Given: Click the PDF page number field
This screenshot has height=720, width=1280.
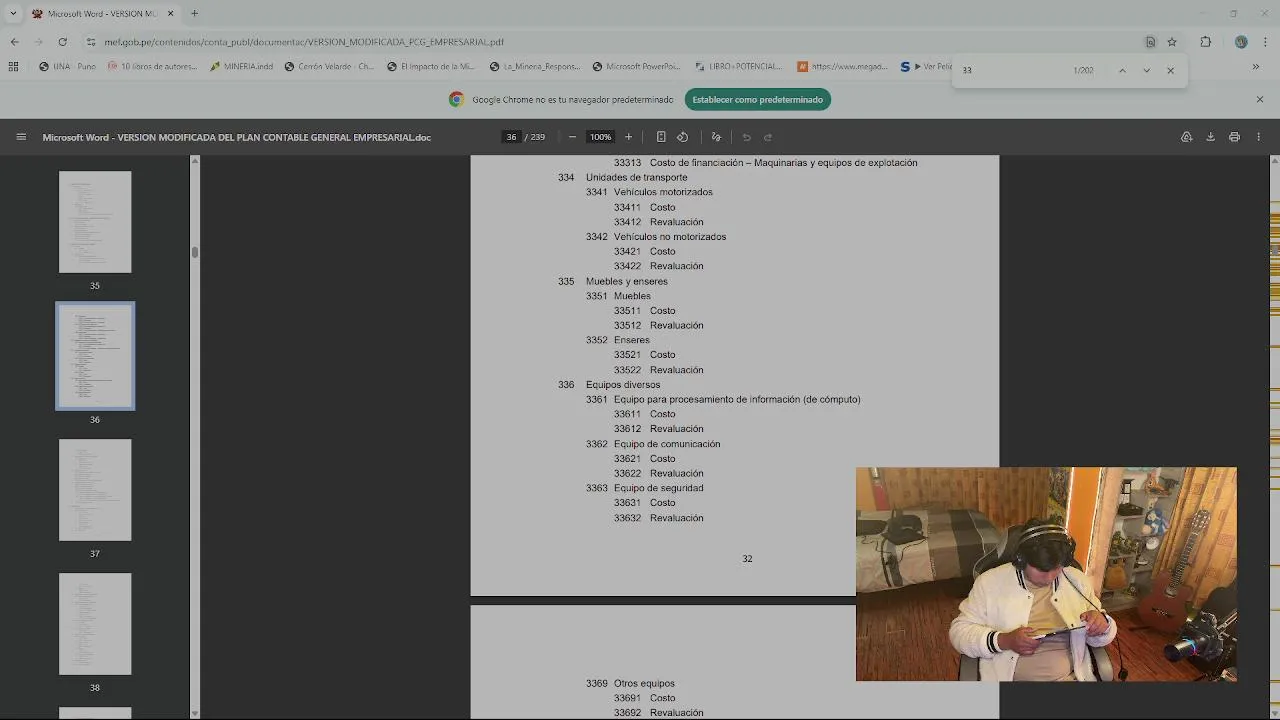Looking at the screenshot, I should pos(511,137).
